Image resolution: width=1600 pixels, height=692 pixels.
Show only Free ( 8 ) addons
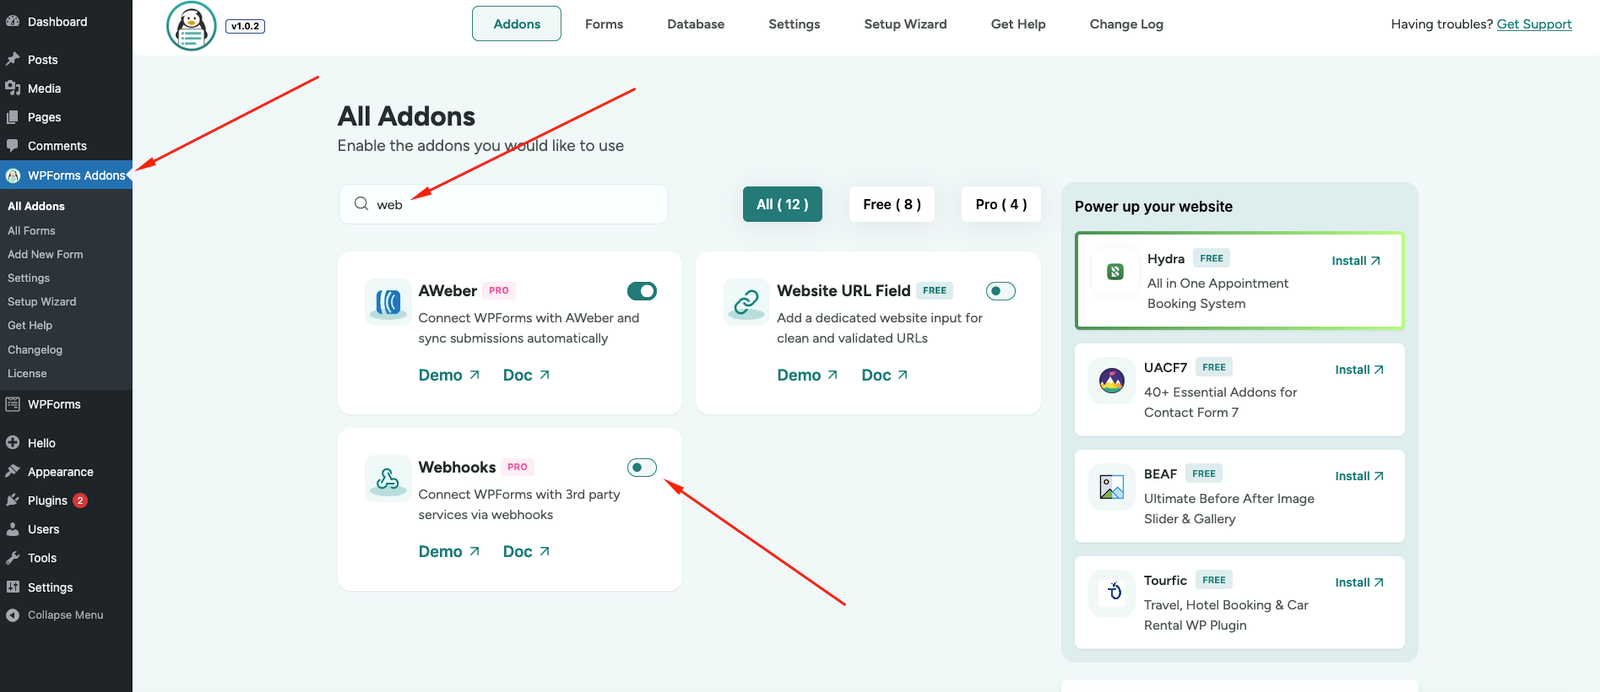pyautogui.click(x=892, y=204)
